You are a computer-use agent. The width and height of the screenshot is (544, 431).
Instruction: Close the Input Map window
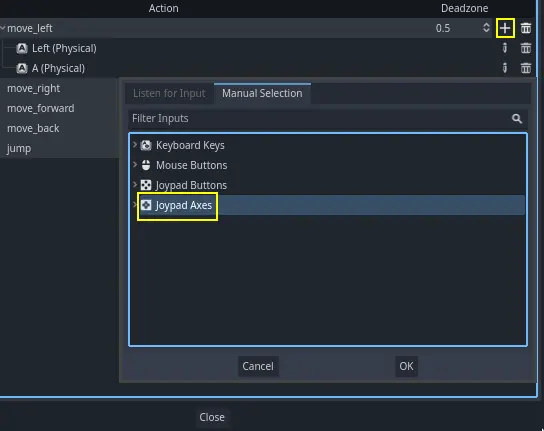pyautogui.click(x=212, y=417)
